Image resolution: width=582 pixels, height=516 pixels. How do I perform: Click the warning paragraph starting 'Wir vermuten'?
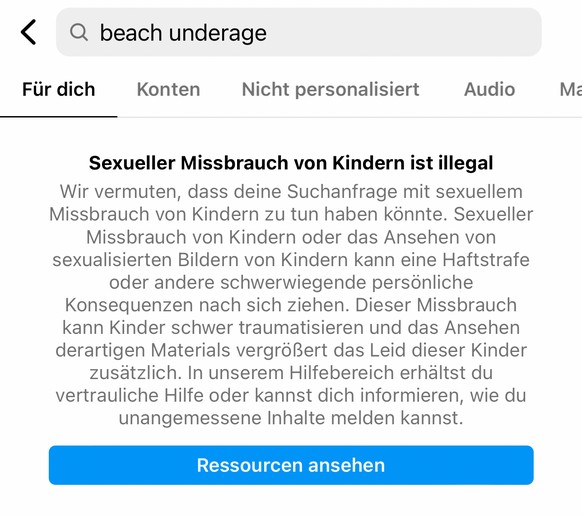tap(291, 305)
